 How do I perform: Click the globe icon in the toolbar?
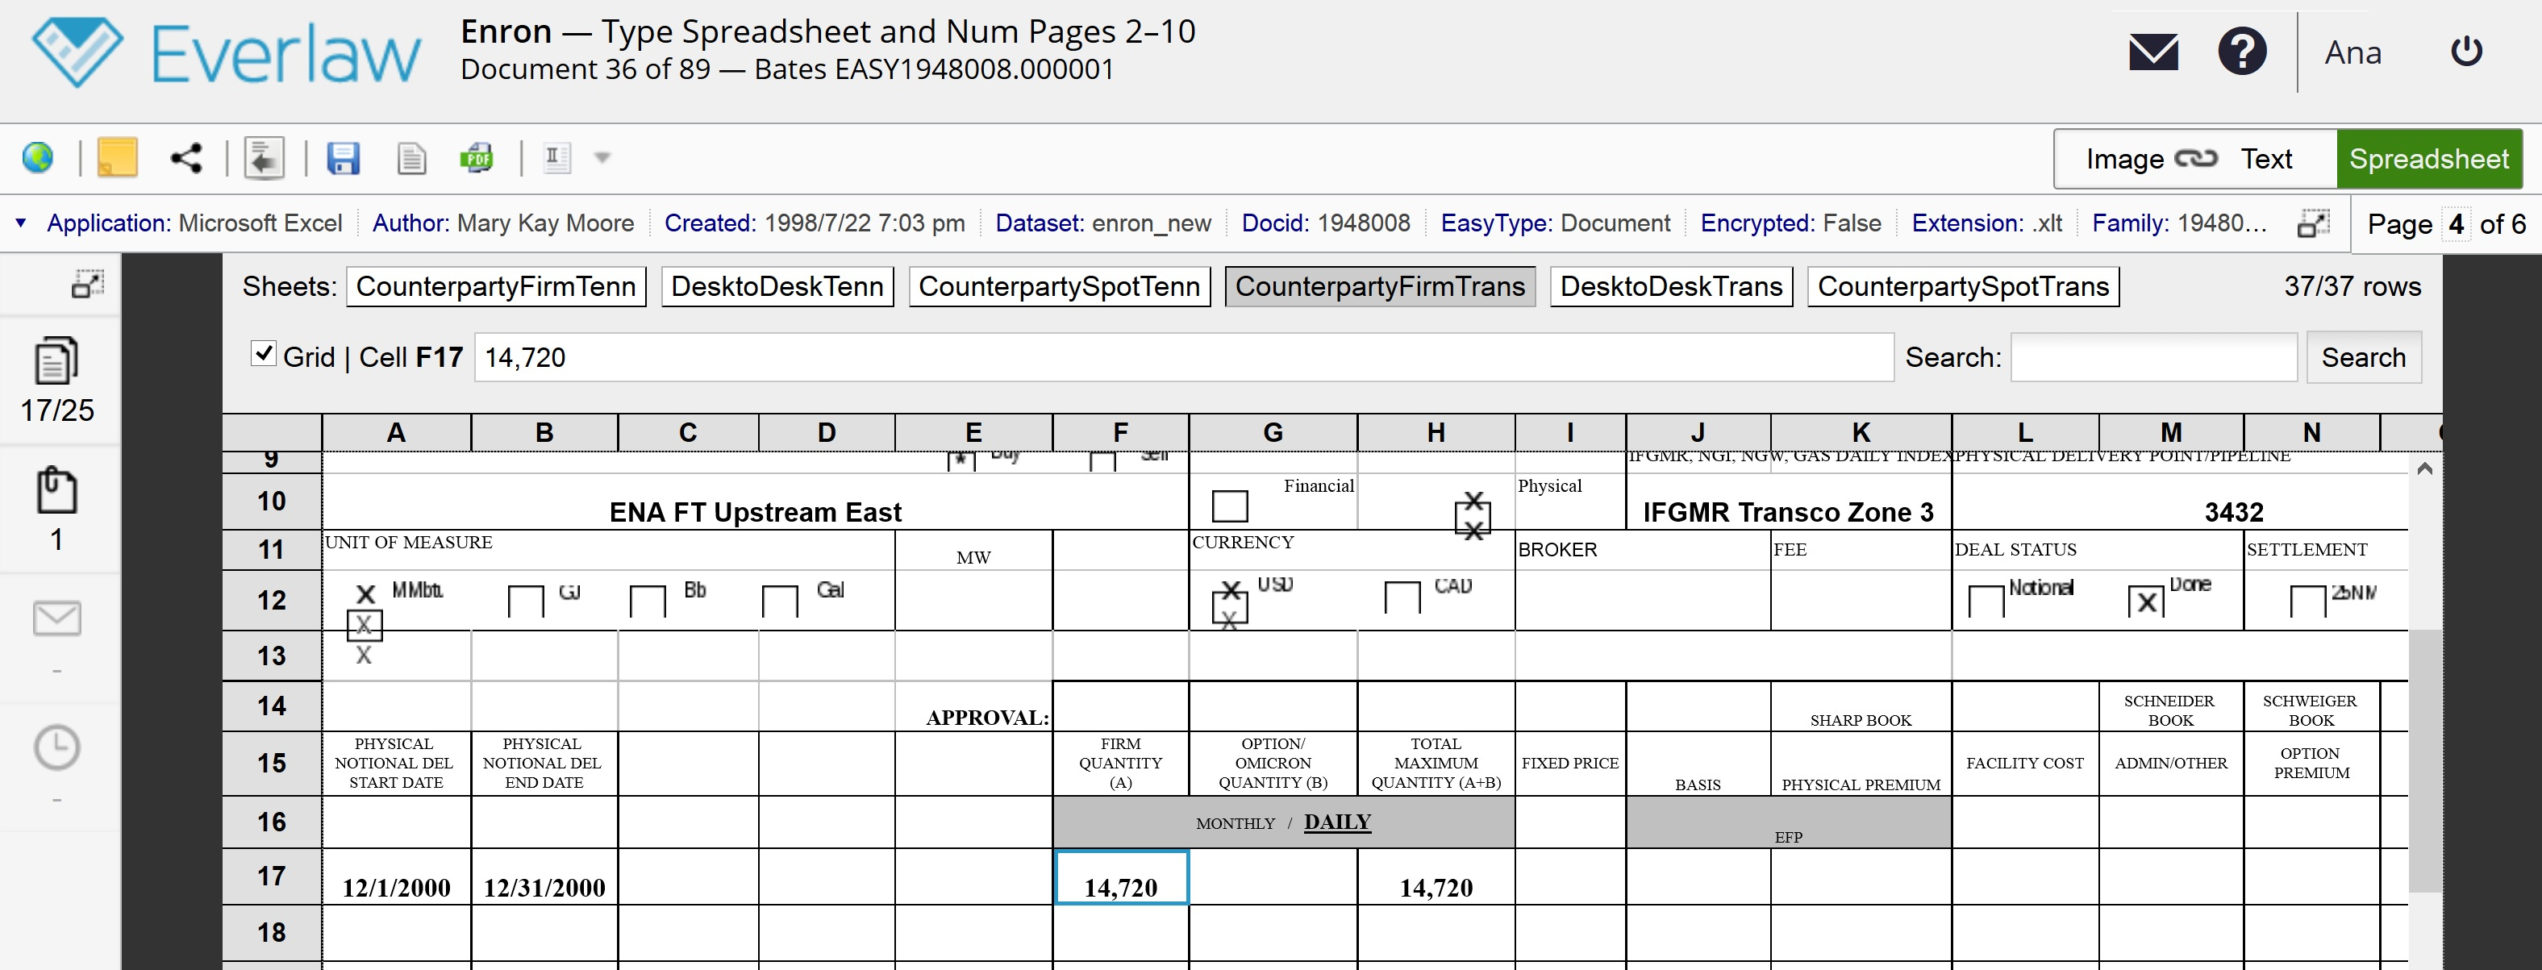[x=38, y=158]
